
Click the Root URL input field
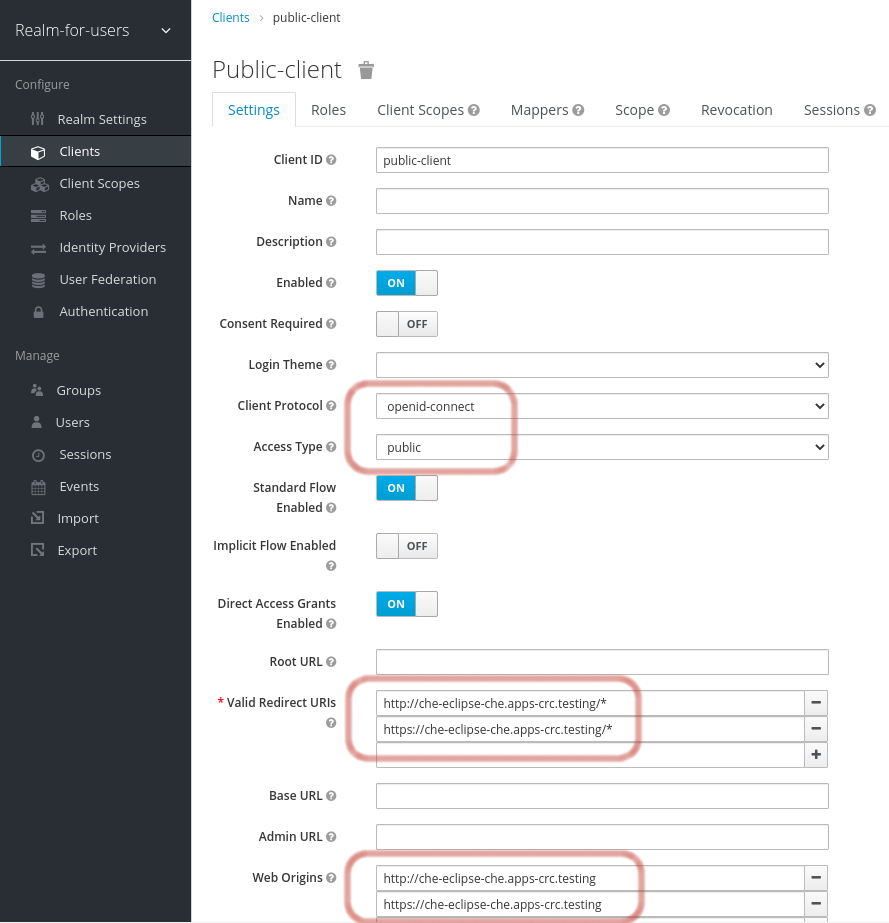point(602,662)
